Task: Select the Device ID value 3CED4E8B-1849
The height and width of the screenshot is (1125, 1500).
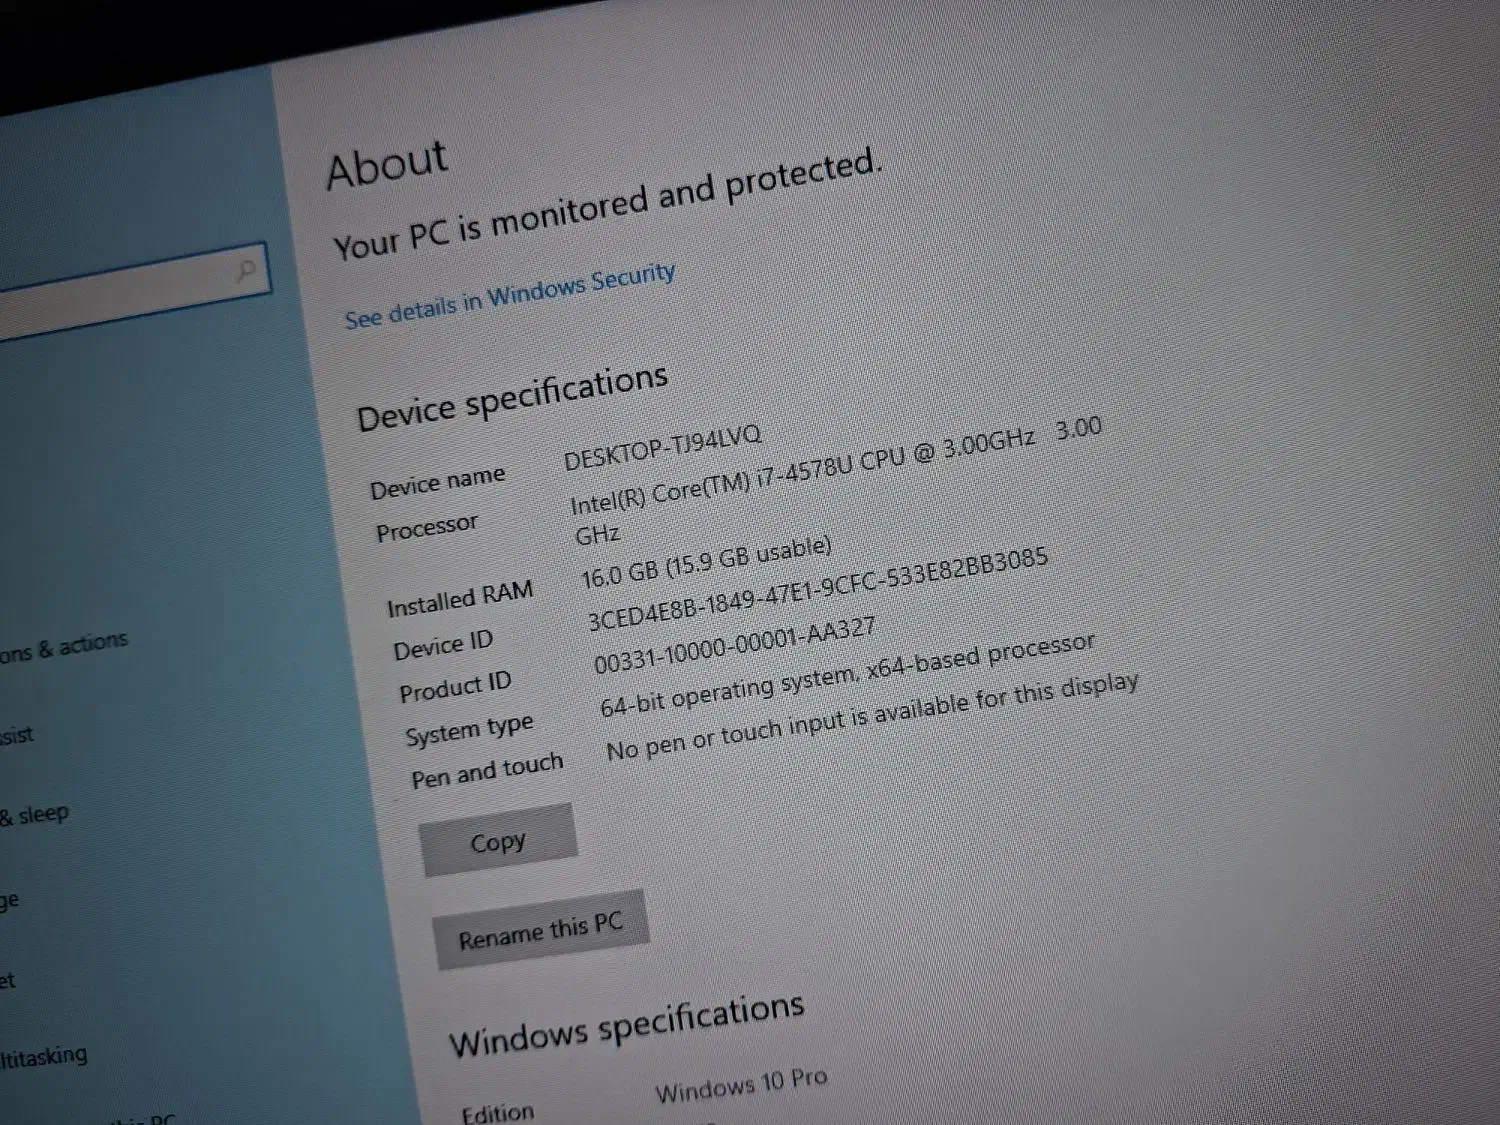Action: click(x=817, y=590)
